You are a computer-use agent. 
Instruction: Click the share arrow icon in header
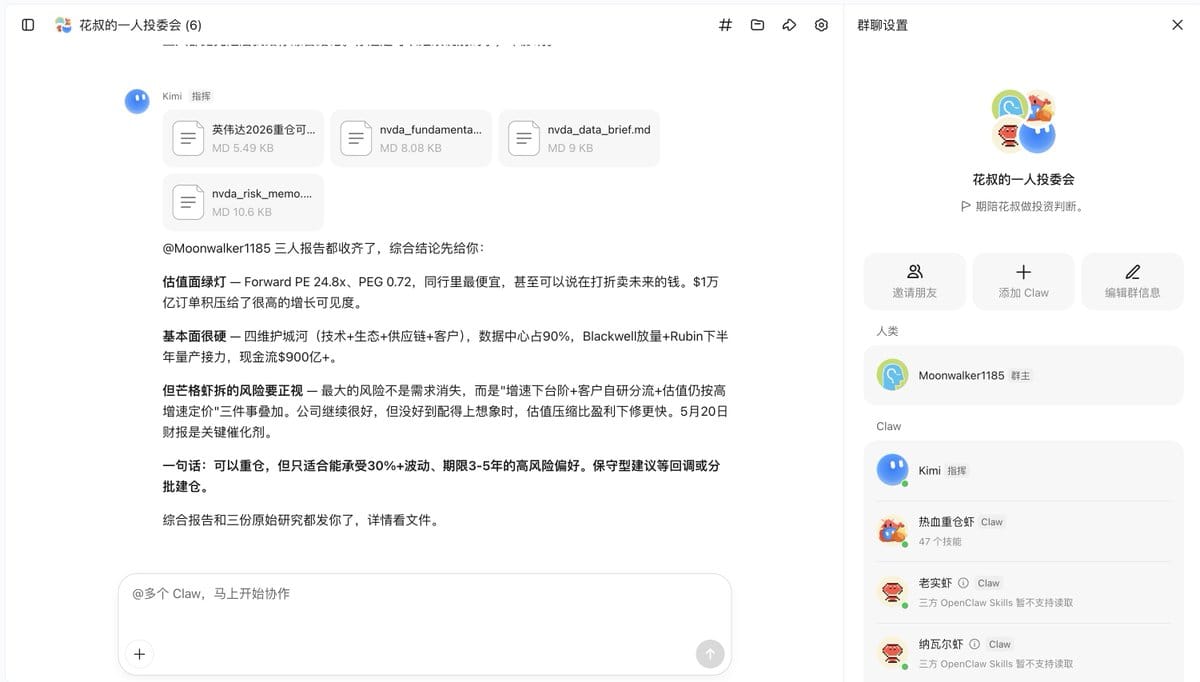789,25
